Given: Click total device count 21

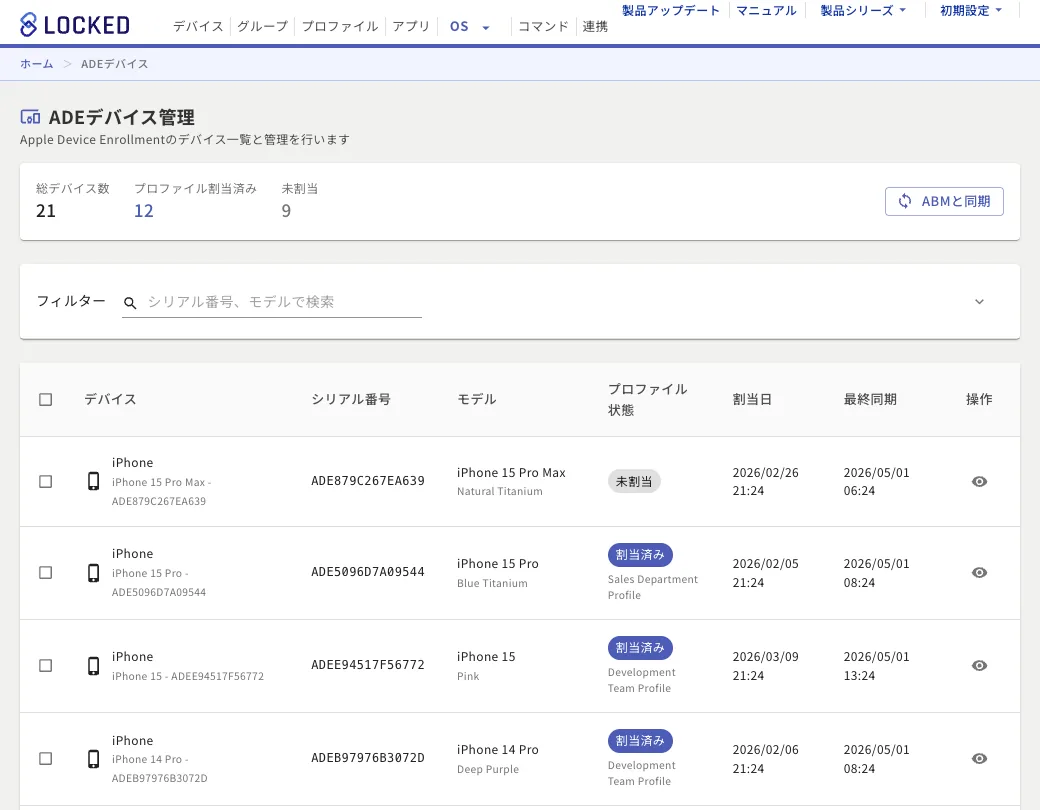Looking at the screenshot, I should click(46, 211).
